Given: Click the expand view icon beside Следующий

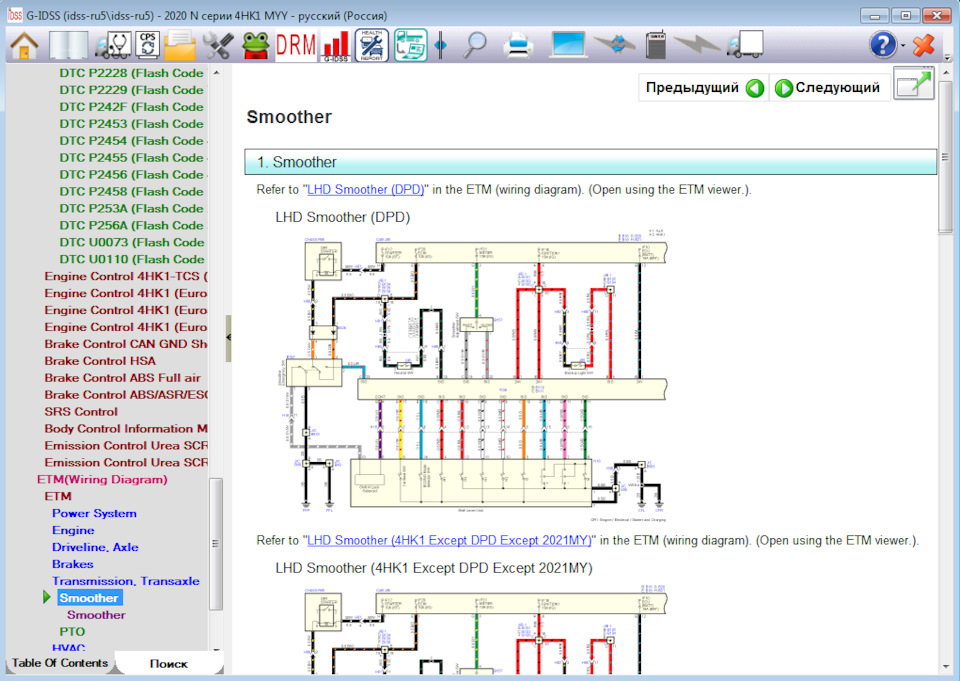Looking at the screenshot, I should coord(913,87).
